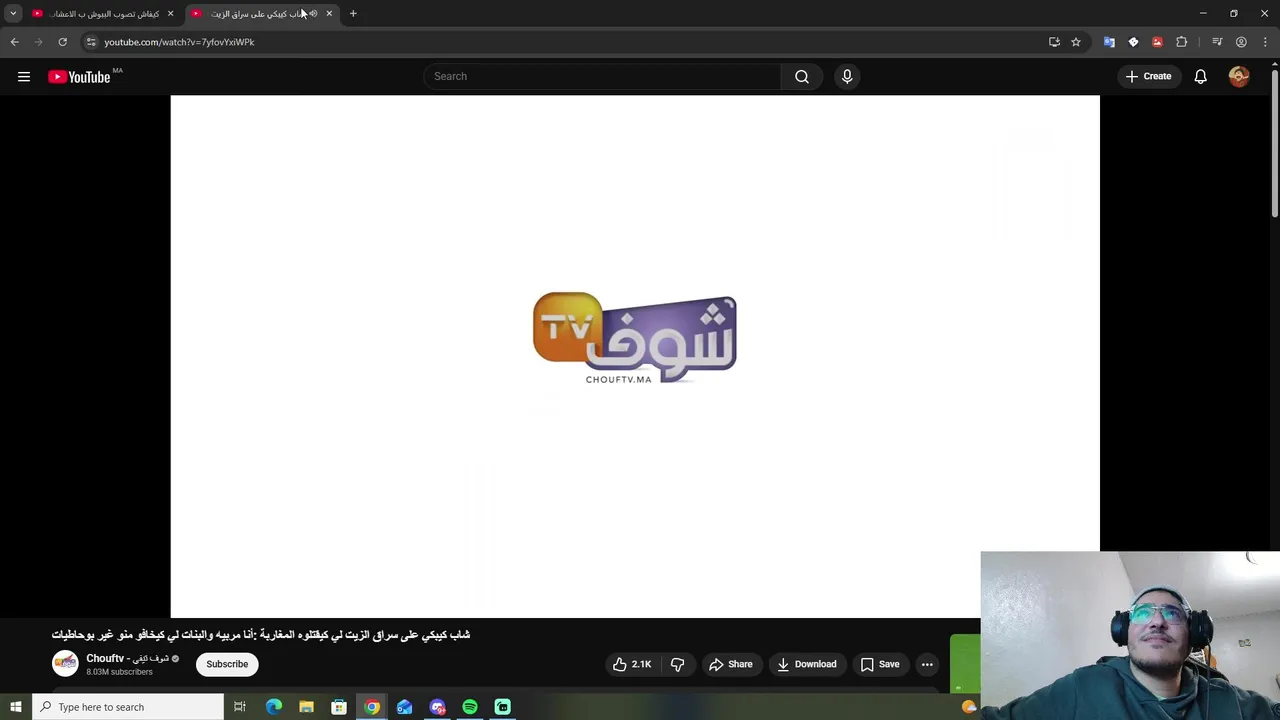Open Microsoft Store from the taskbar
1280x720 pixels.
(339, 707)
